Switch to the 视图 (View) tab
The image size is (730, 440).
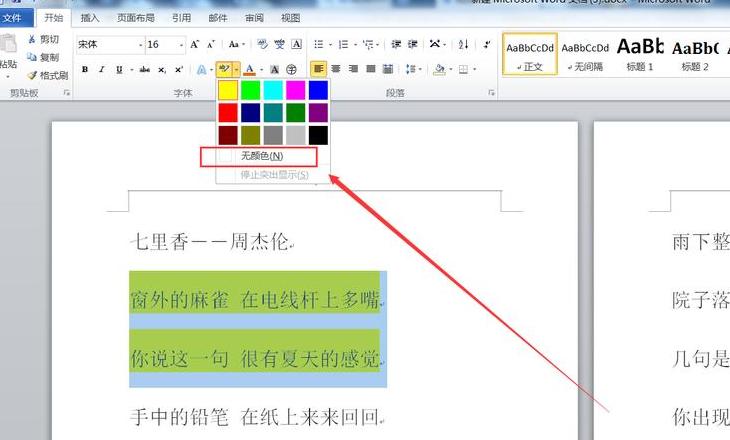290,18
